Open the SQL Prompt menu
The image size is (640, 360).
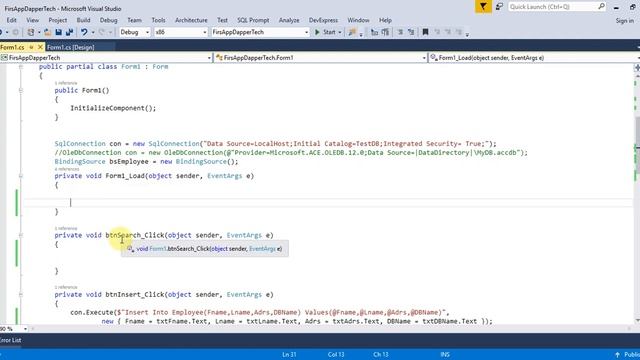[253, 20]
